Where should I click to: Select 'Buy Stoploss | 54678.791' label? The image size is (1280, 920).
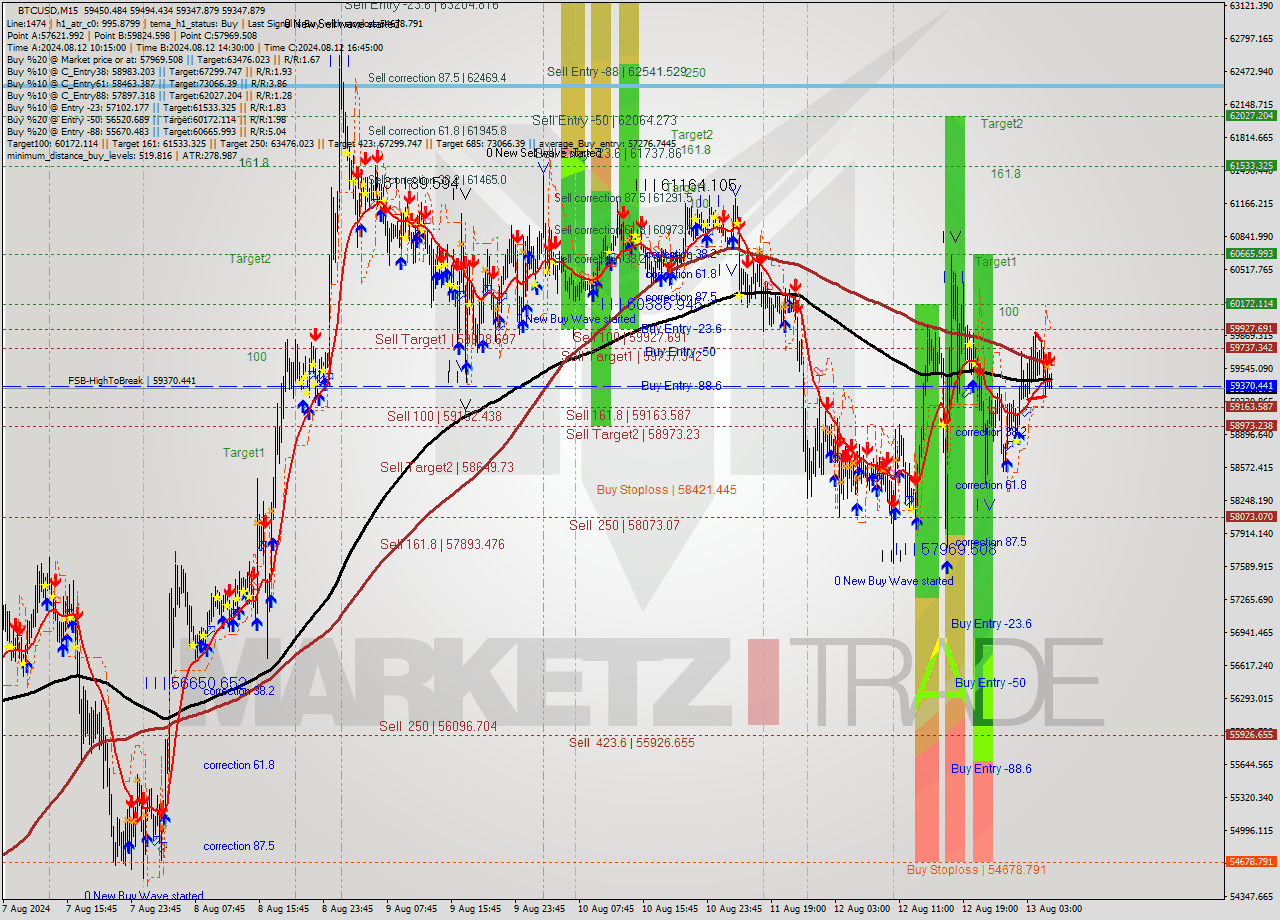(x=977, y=870)
